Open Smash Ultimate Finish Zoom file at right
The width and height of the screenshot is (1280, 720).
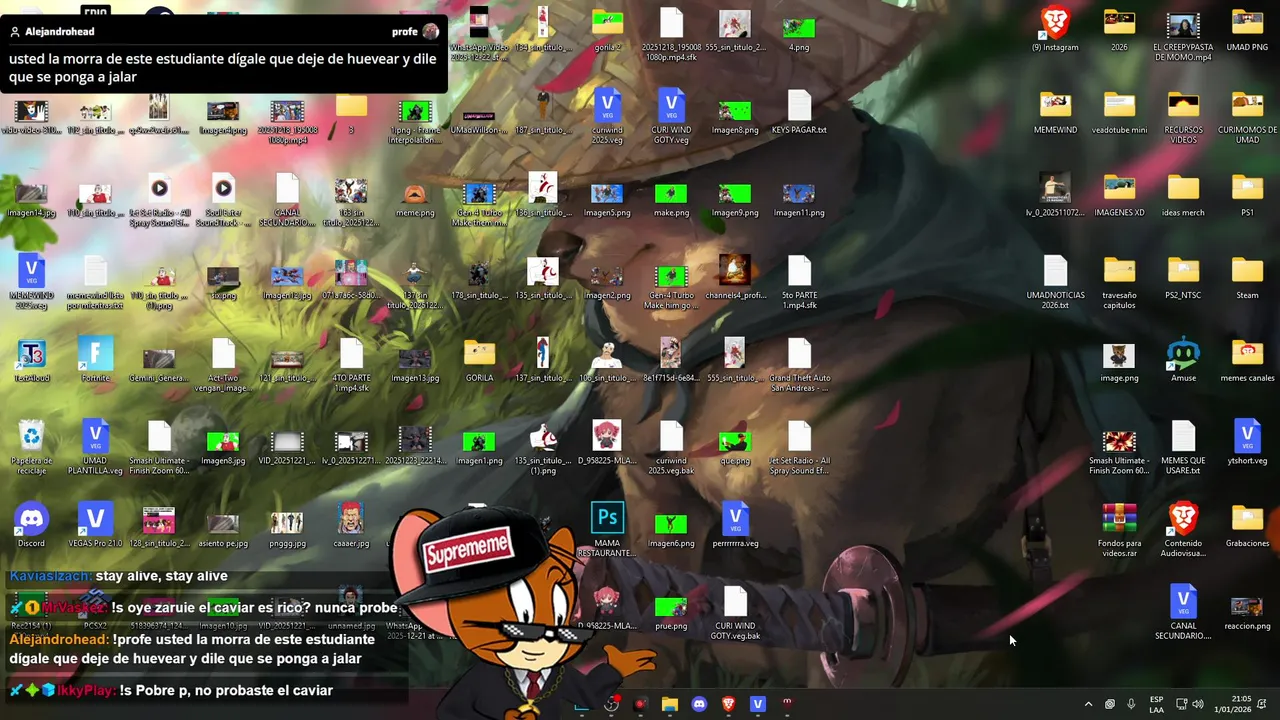(1119, 450)
